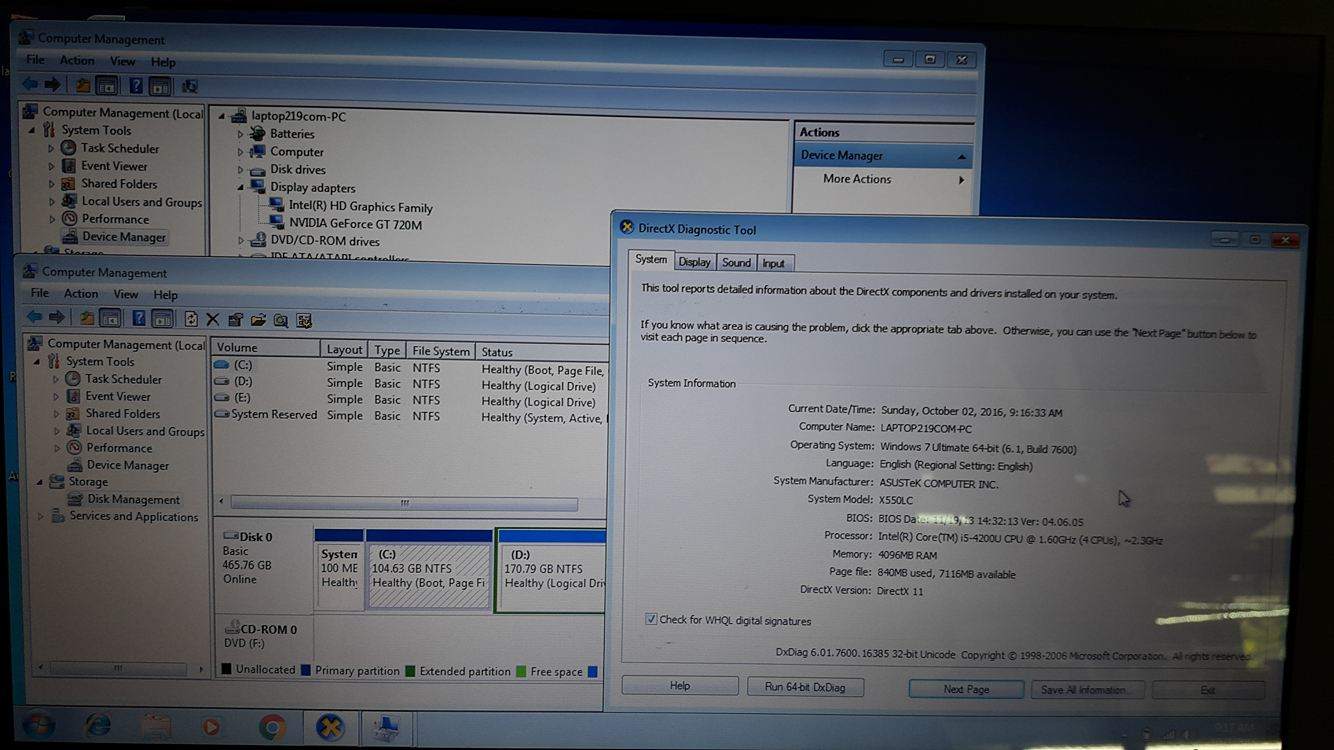Click the Properties icon in Disk Management toolbar
1334x750 pixels.
coord(236,320)
